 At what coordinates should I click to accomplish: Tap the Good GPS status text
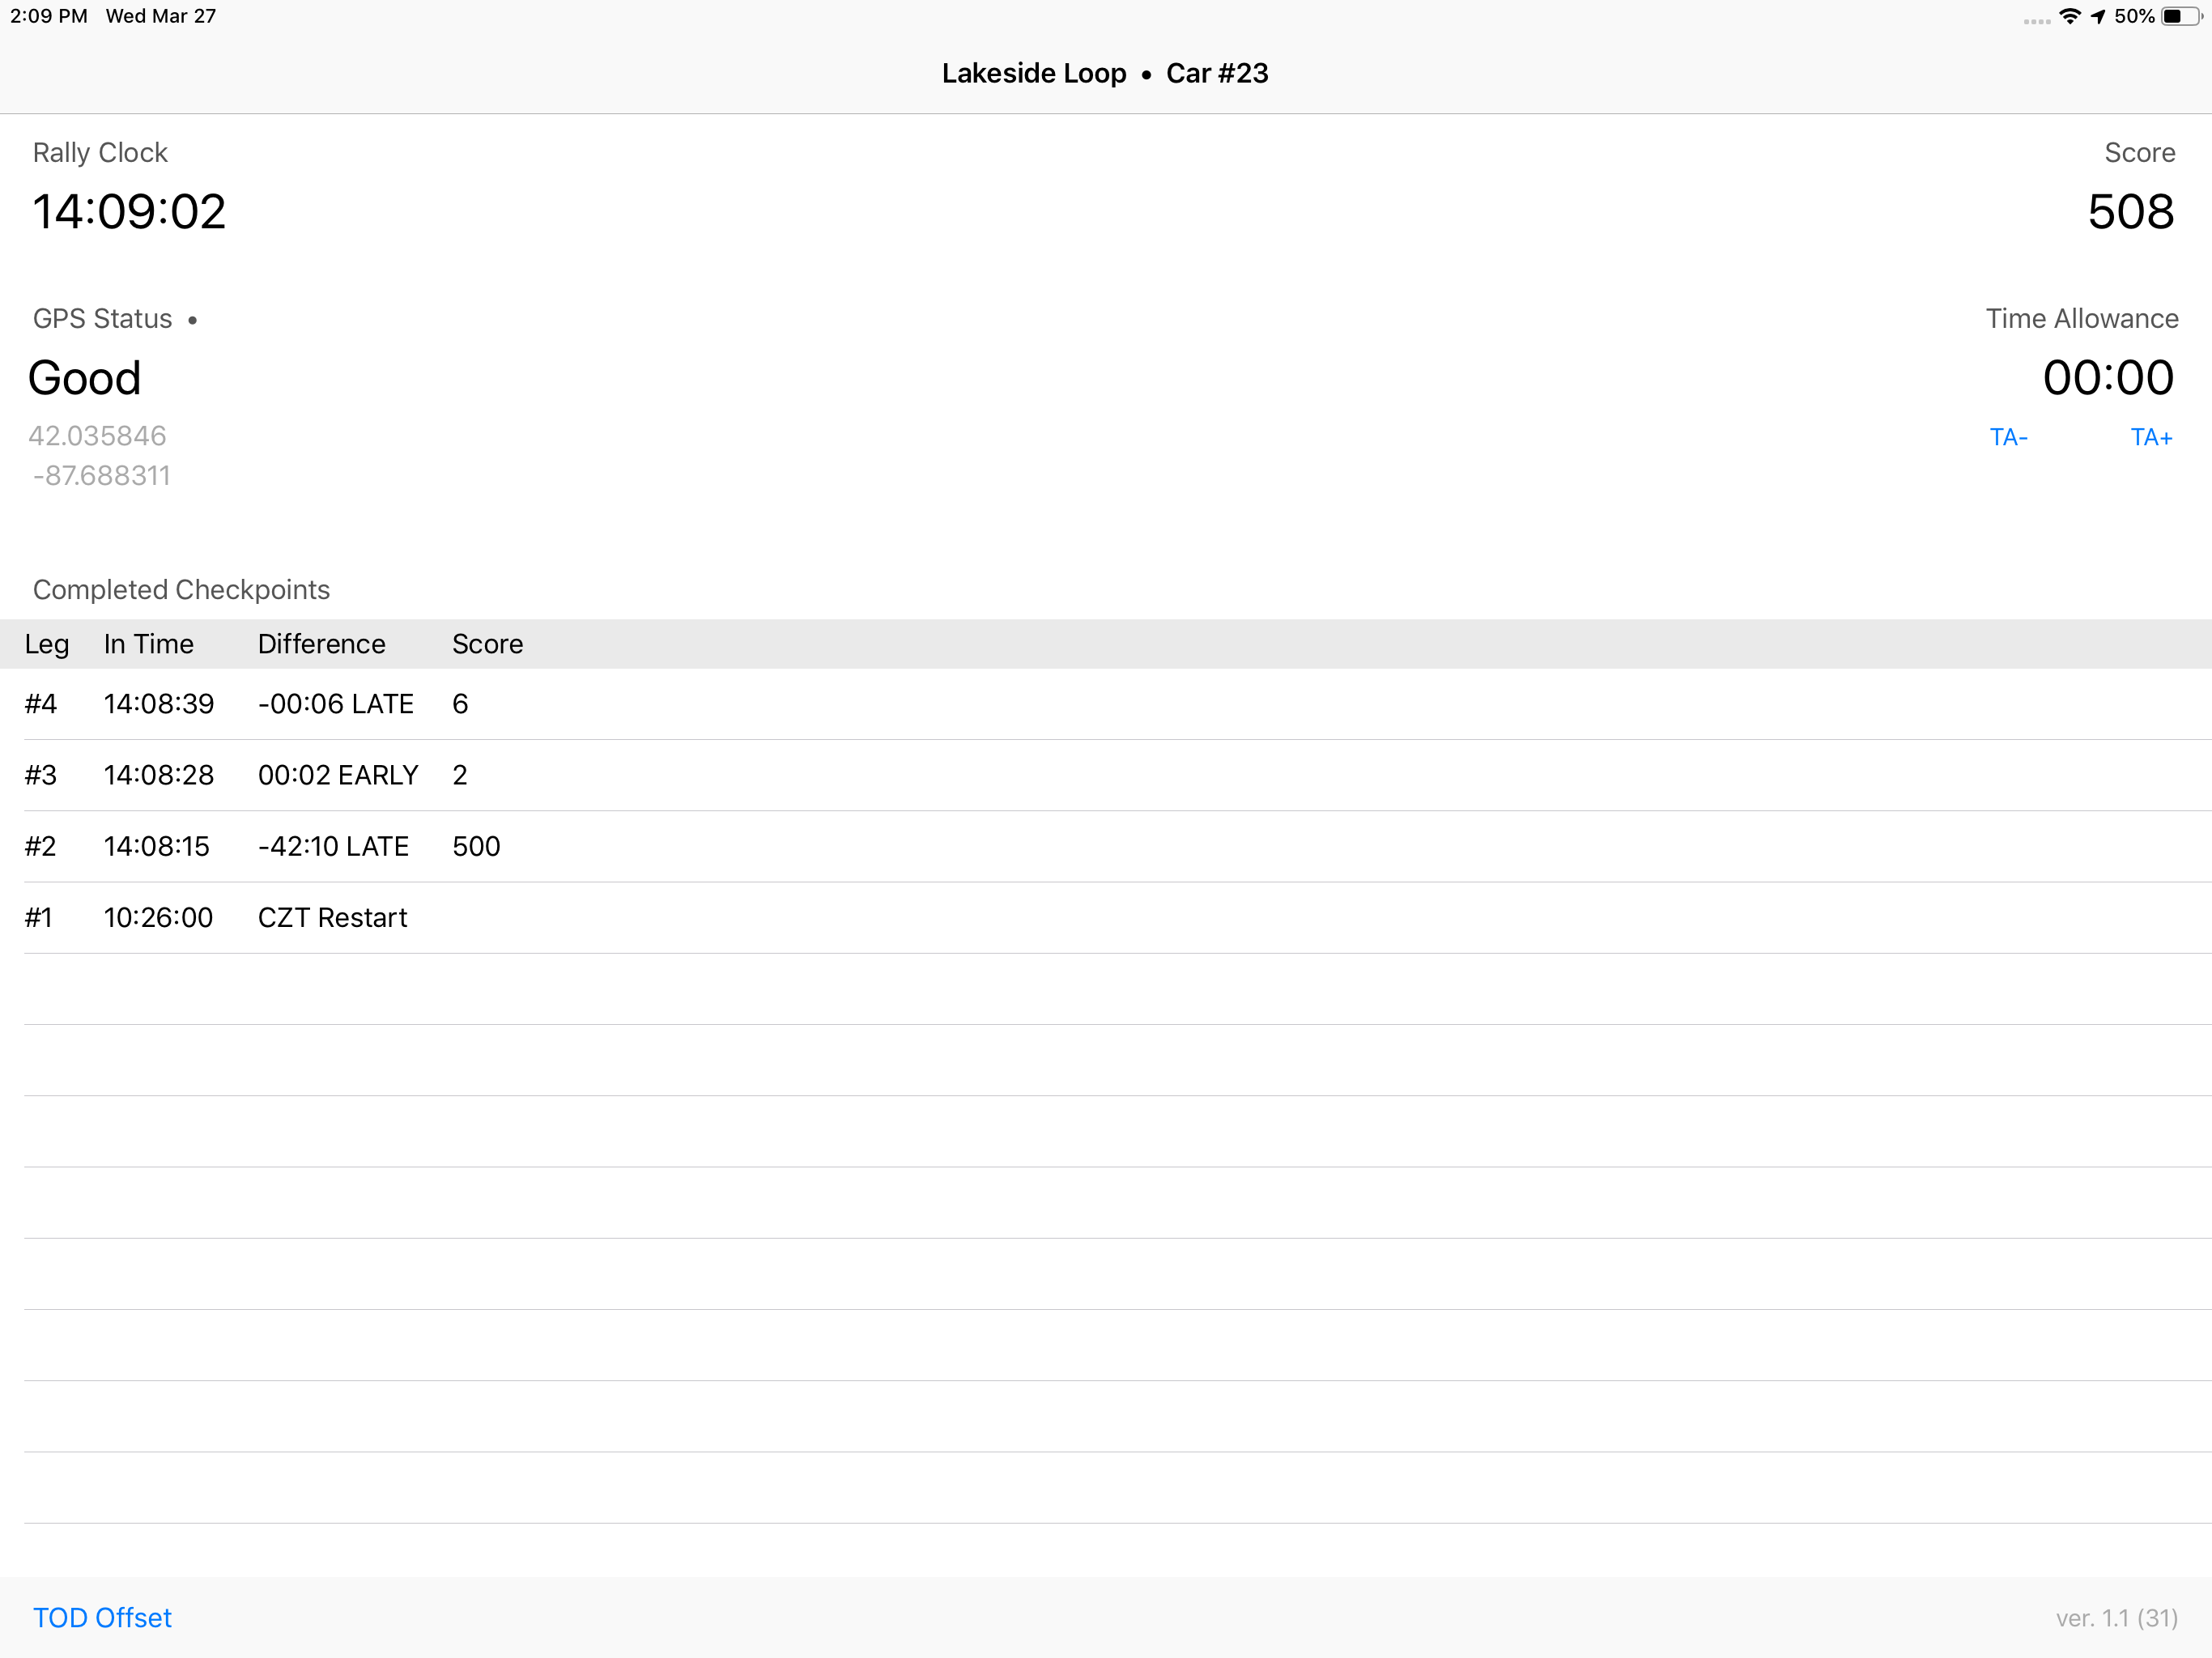click(84, 378)
